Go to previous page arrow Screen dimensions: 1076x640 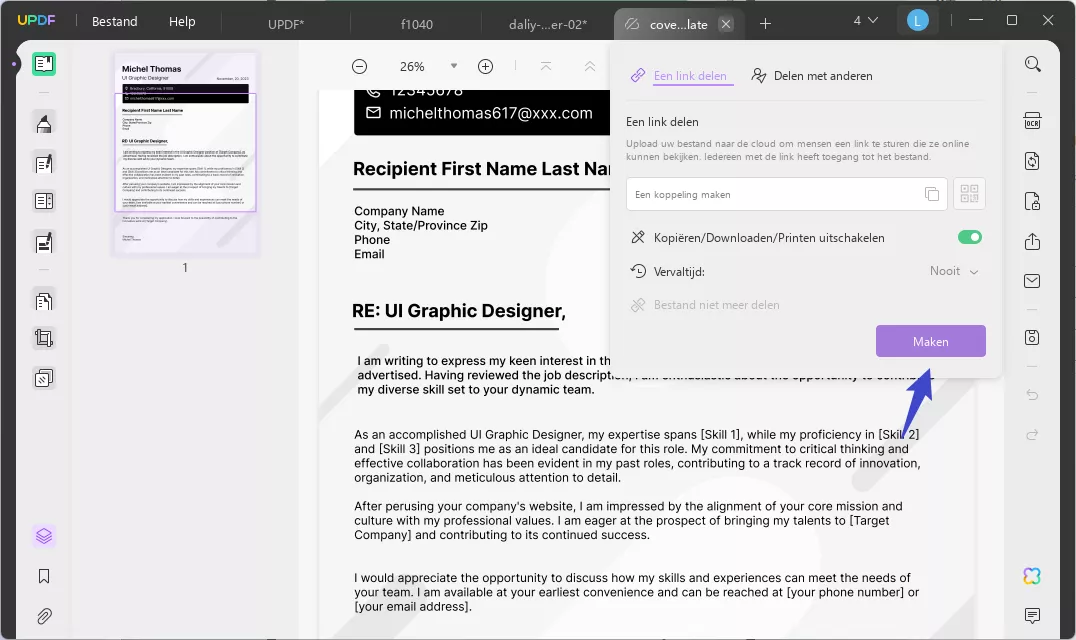589,67
